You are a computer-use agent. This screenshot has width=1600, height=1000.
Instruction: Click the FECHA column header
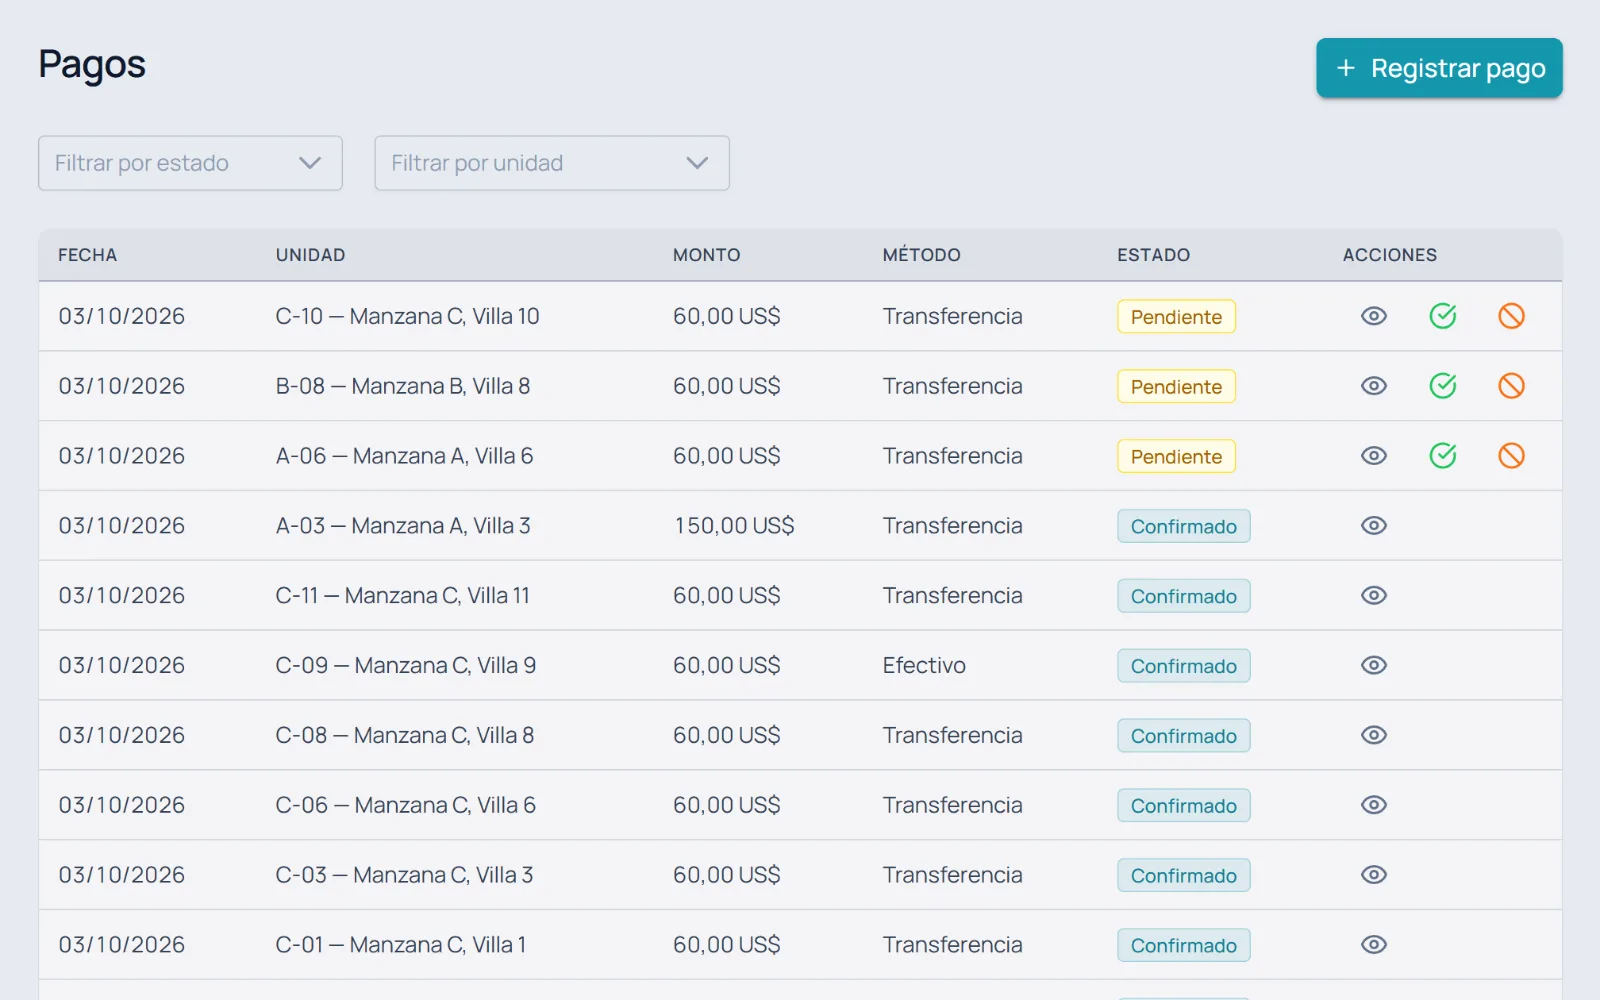coord(87,255)
